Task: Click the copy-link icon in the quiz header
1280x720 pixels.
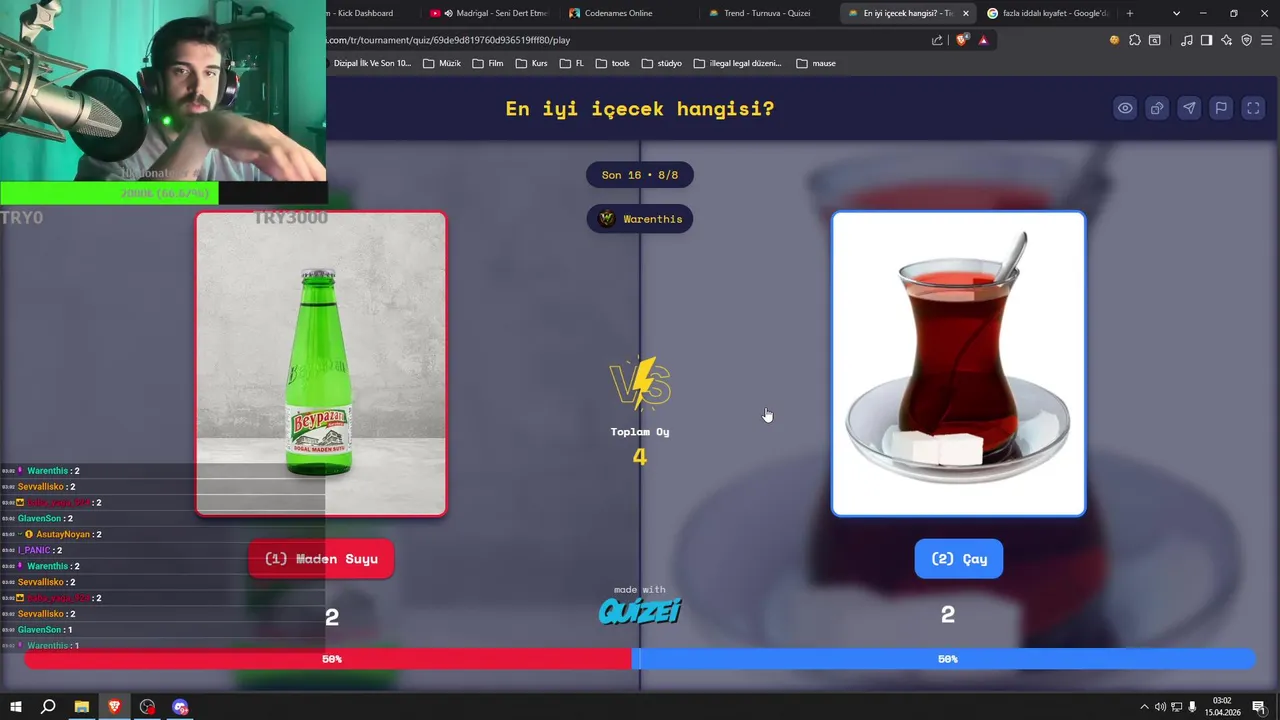Action: click(1157, 108)
